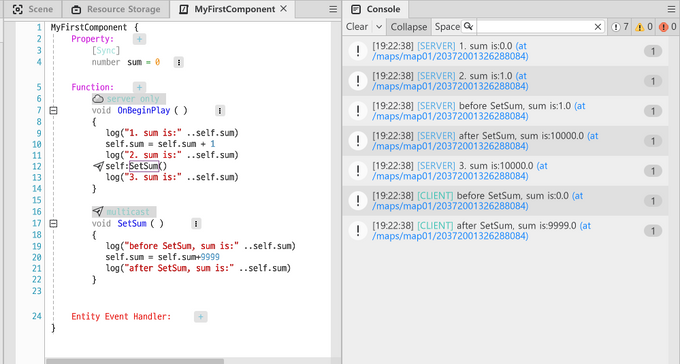This screenshot has width=680, height=364.
Task: Add a new function with plus icon
Action: coord(139,87)
